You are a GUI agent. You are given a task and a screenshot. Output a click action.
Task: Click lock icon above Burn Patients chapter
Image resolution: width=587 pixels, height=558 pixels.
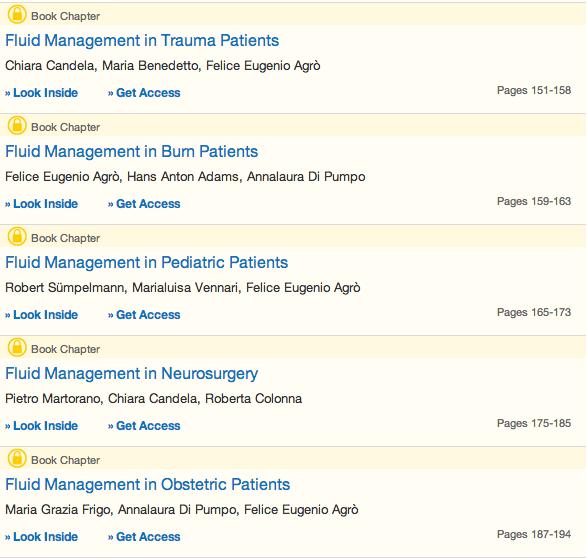tap(17, 126)
